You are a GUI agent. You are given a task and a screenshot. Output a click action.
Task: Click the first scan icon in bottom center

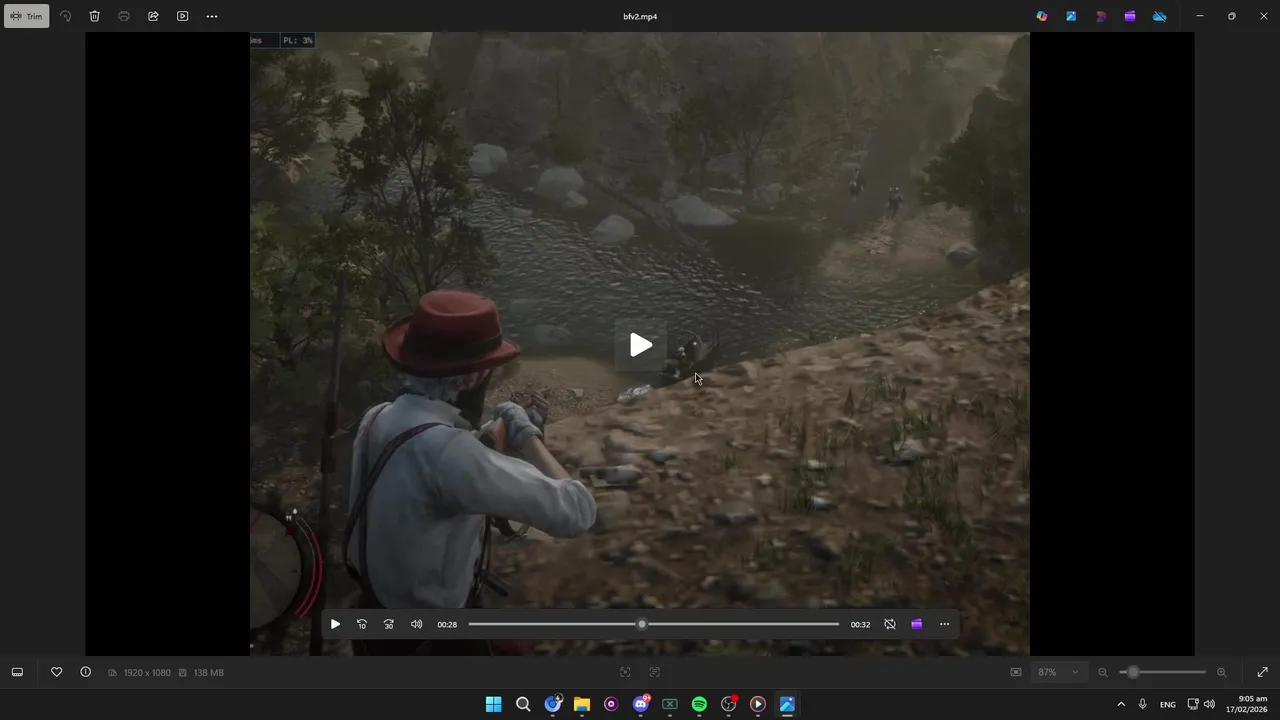625,672
